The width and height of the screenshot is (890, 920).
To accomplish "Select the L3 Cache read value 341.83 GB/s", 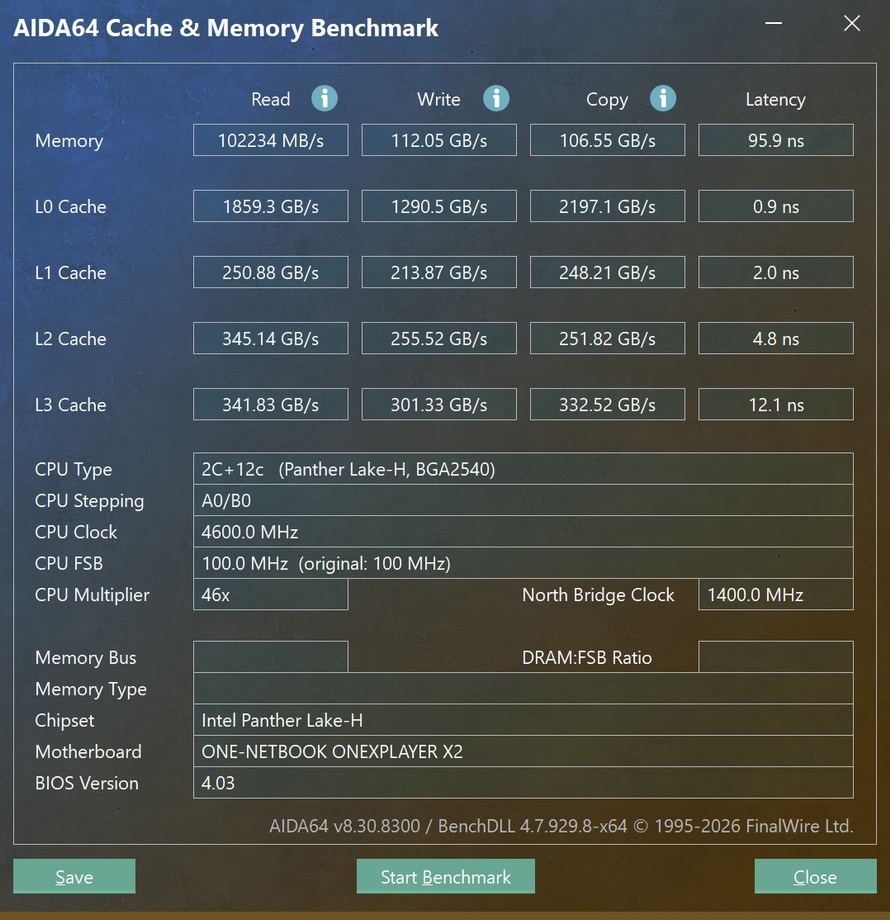I will pyautogui.click(x=270, y=404).
